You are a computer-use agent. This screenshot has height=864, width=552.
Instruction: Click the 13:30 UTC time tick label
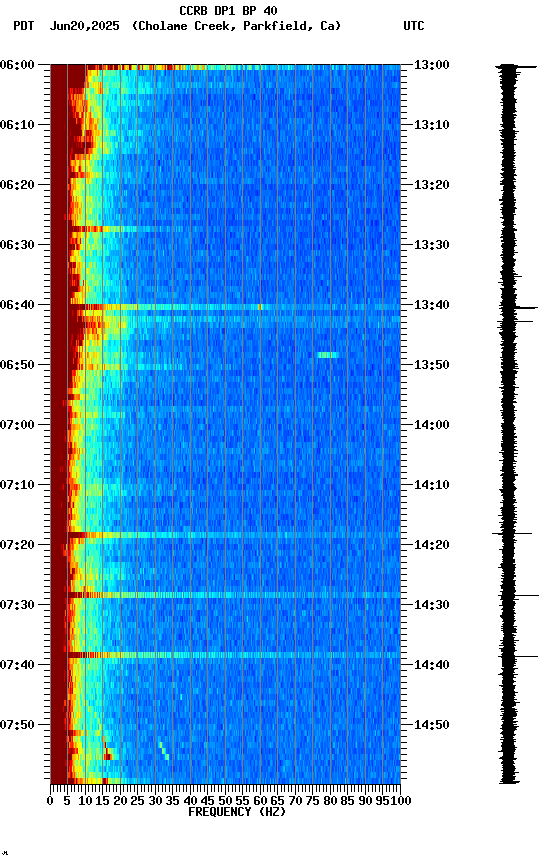[x=432, y=245]
